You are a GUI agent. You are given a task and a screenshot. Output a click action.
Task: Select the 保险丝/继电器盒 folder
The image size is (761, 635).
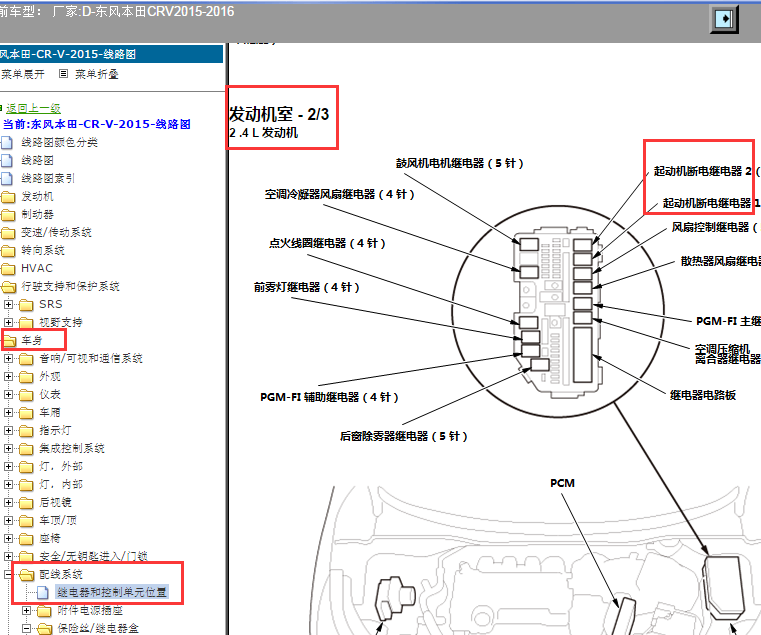pos(98,628)
